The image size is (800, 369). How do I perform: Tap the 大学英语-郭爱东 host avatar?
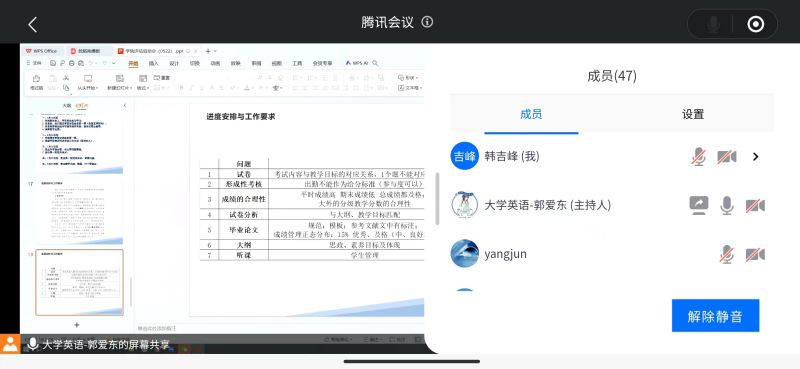coord(464,205)
